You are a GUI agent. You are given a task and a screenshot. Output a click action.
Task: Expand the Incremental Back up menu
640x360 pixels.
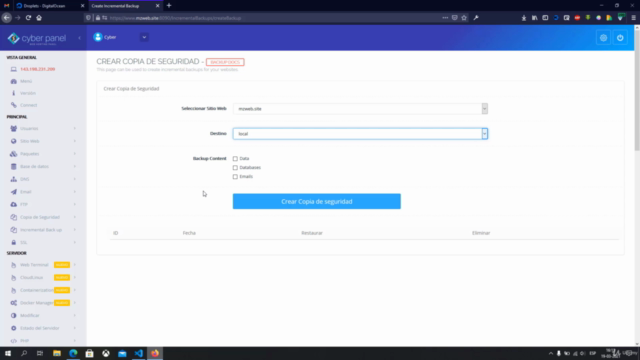pyautogui.click(x=75, y=230)
